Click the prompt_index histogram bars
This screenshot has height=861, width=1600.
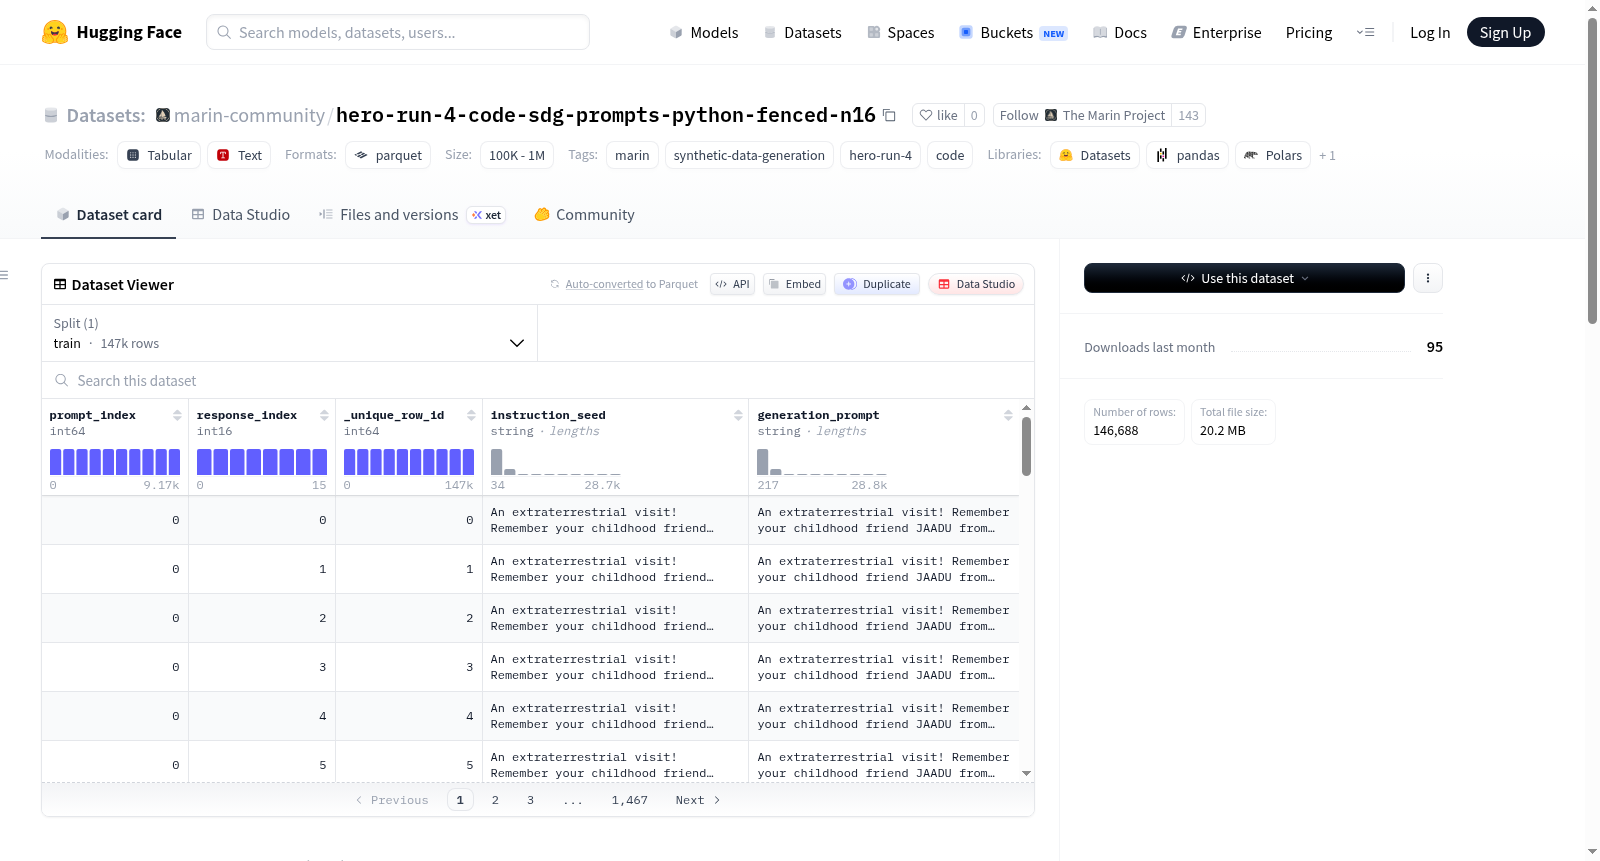(x=115, y=462)
